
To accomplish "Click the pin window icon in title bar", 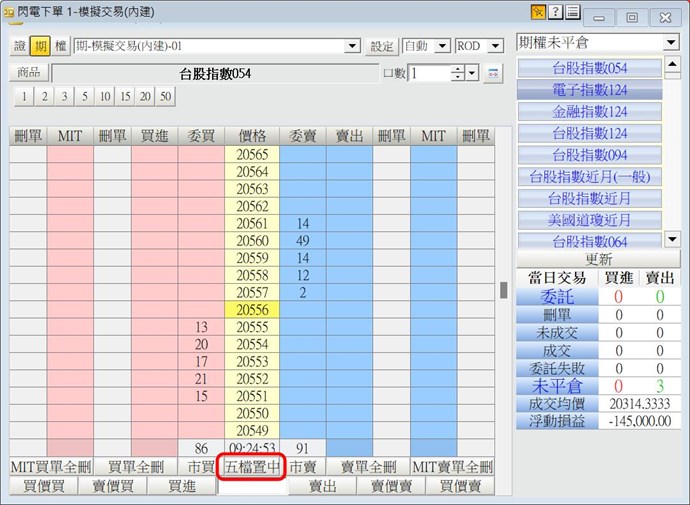I will click(x=538, y=12).
